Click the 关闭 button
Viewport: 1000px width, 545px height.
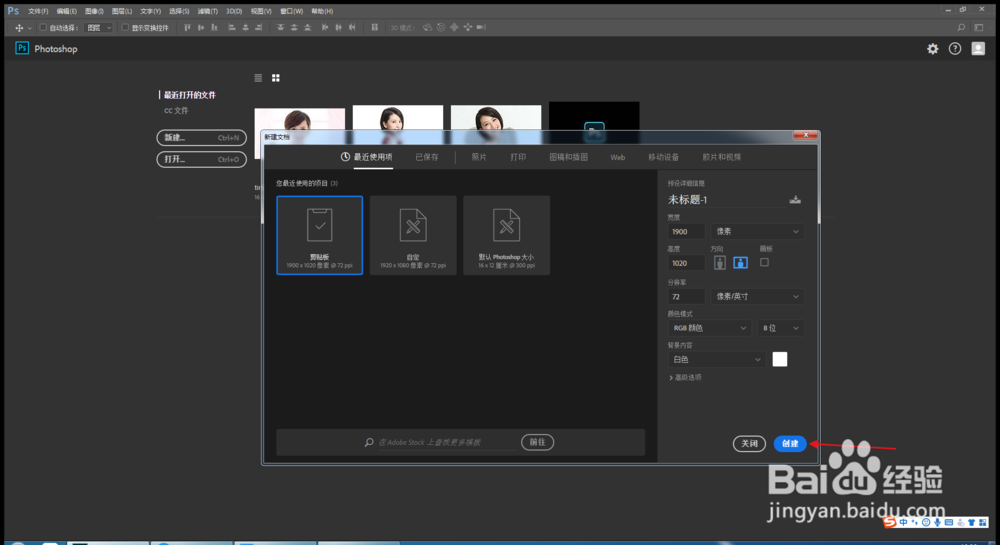pyautogui.click(x=749, y=444)
